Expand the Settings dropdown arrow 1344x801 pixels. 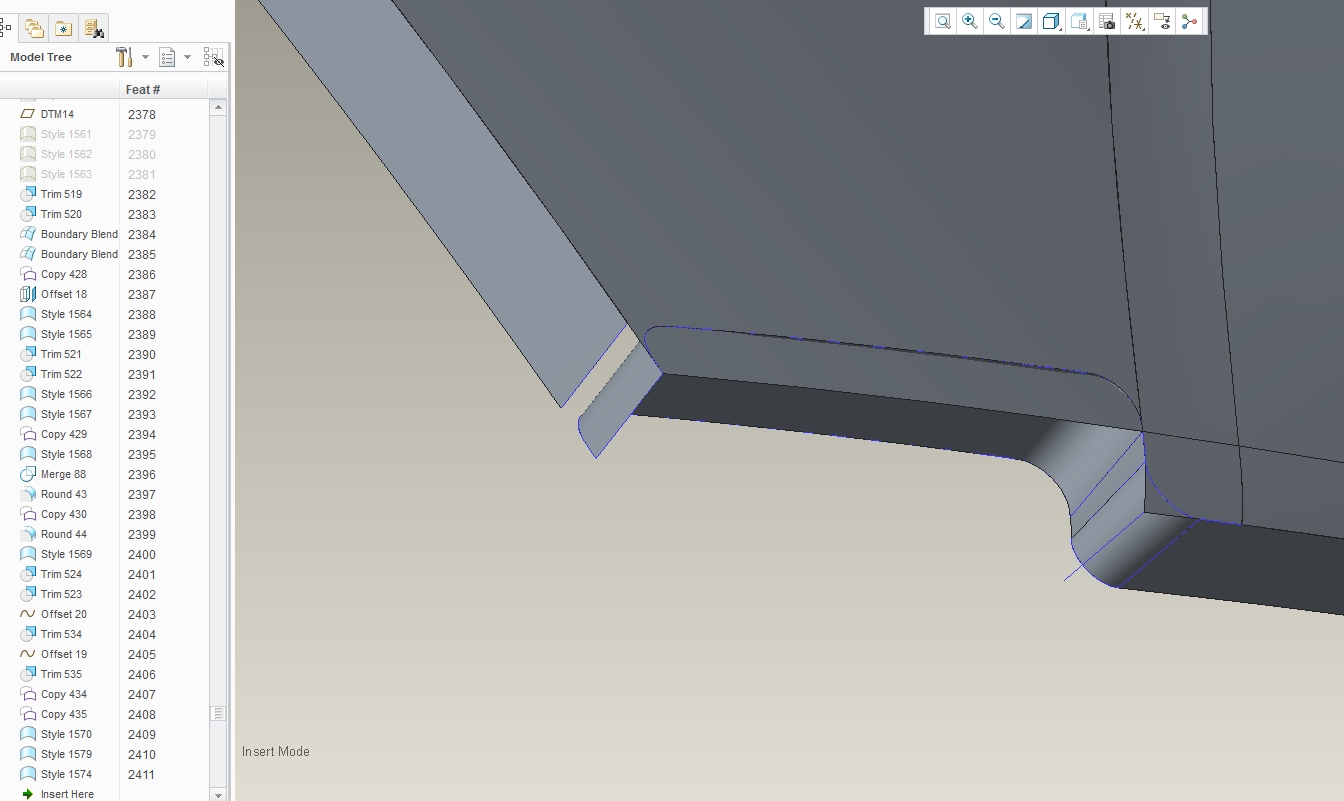coord(146,57)
